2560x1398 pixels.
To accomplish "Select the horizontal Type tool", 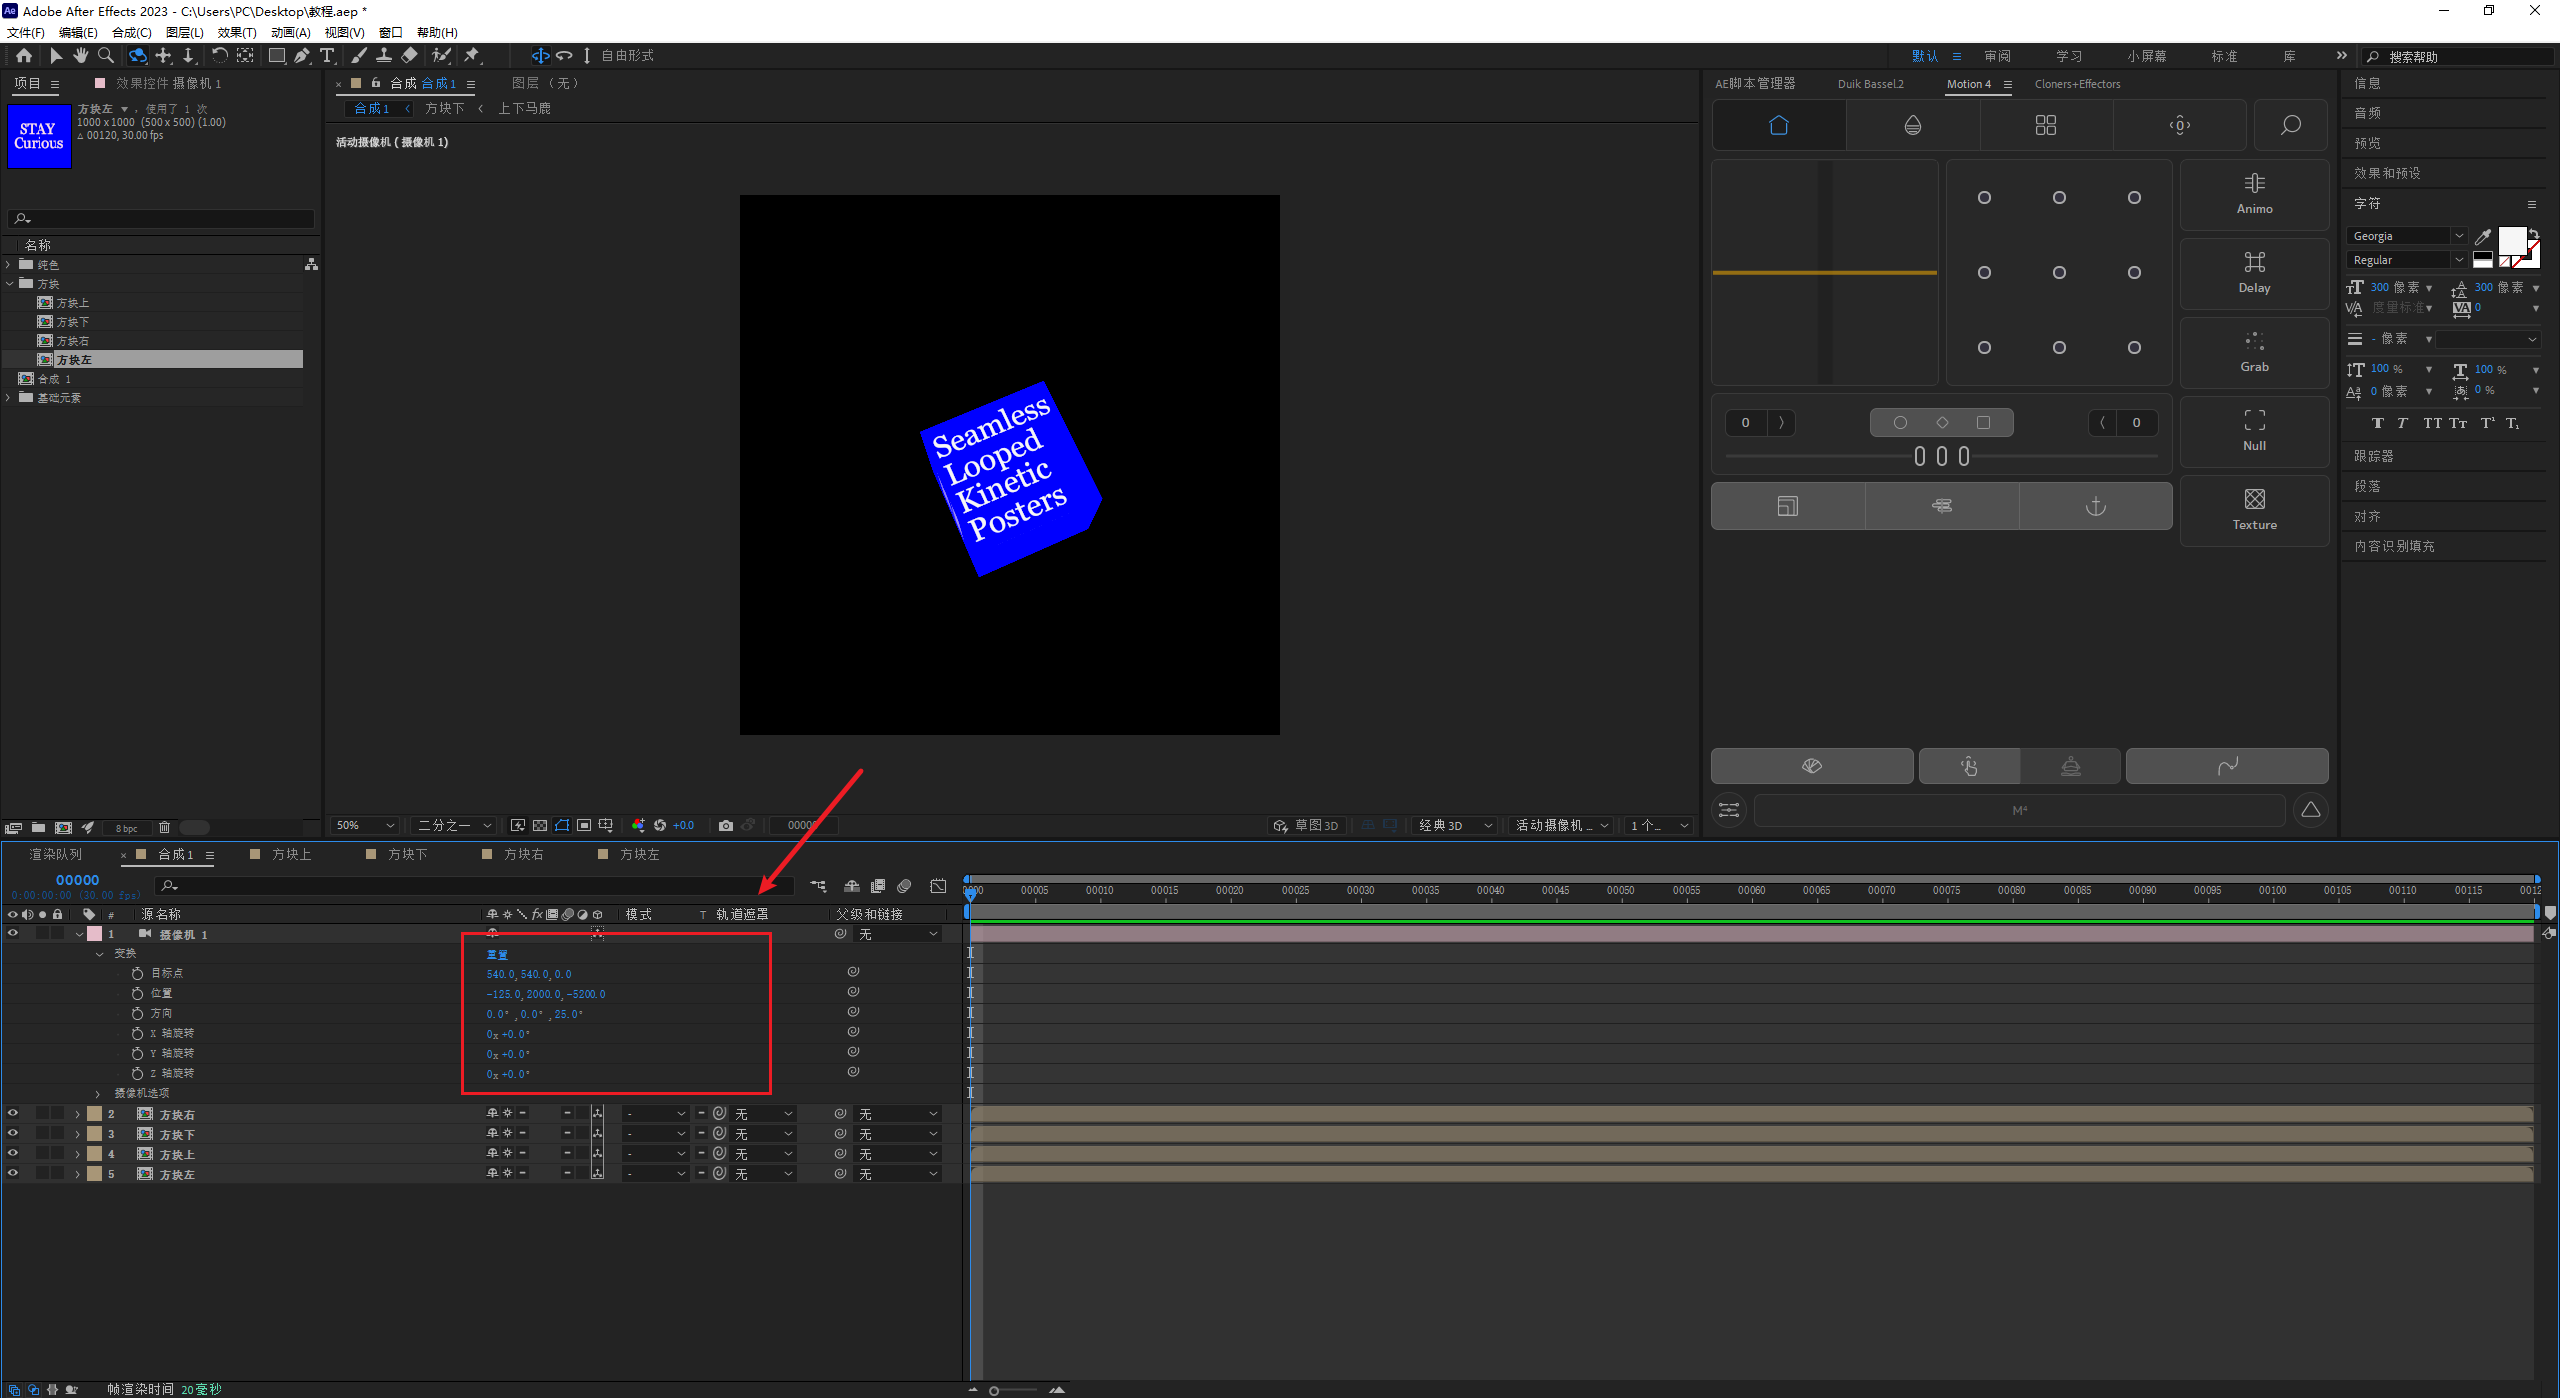I will tap(327, 56).
